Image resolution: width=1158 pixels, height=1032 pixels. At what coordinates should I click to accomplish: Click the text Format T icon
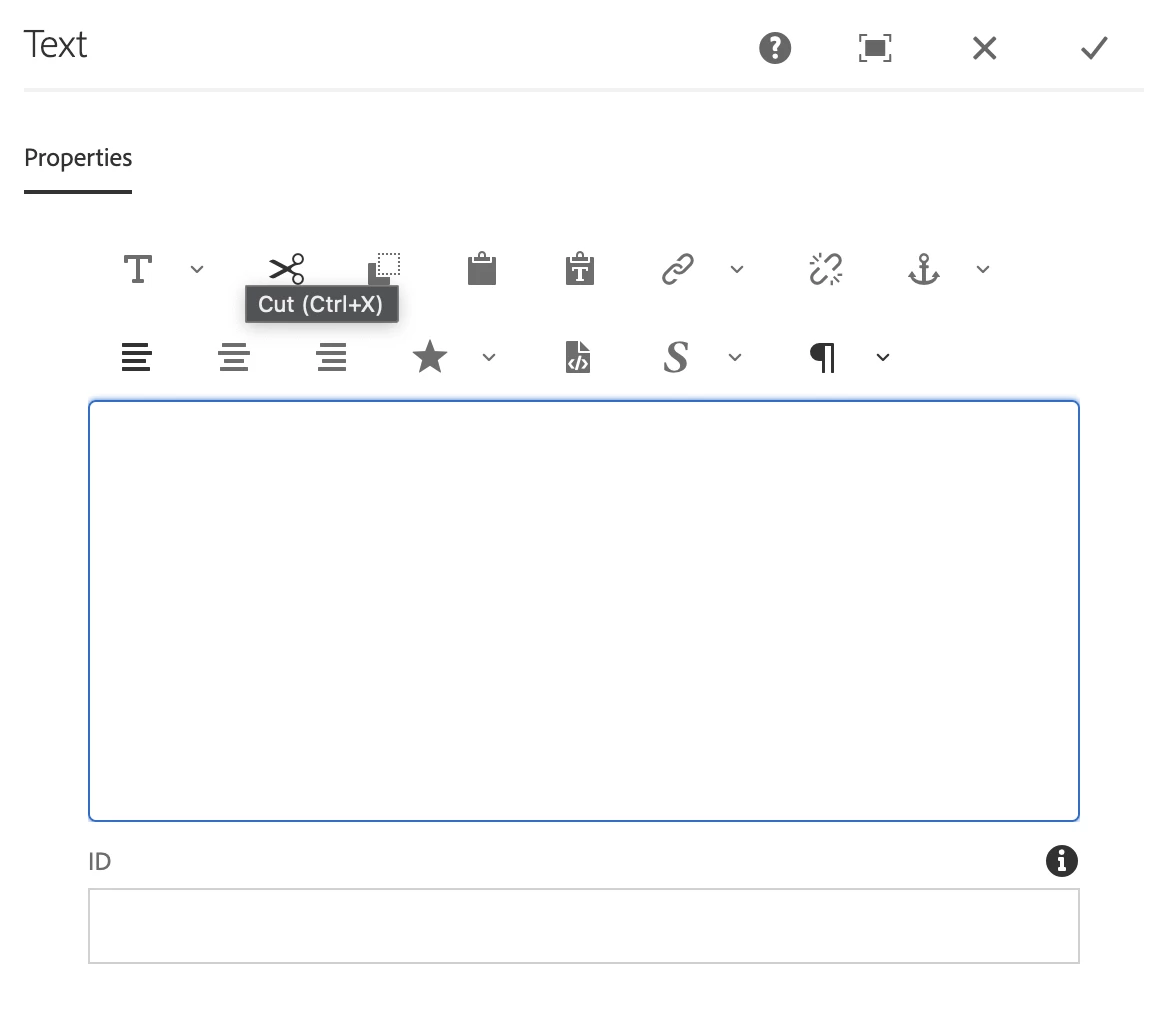137,269
